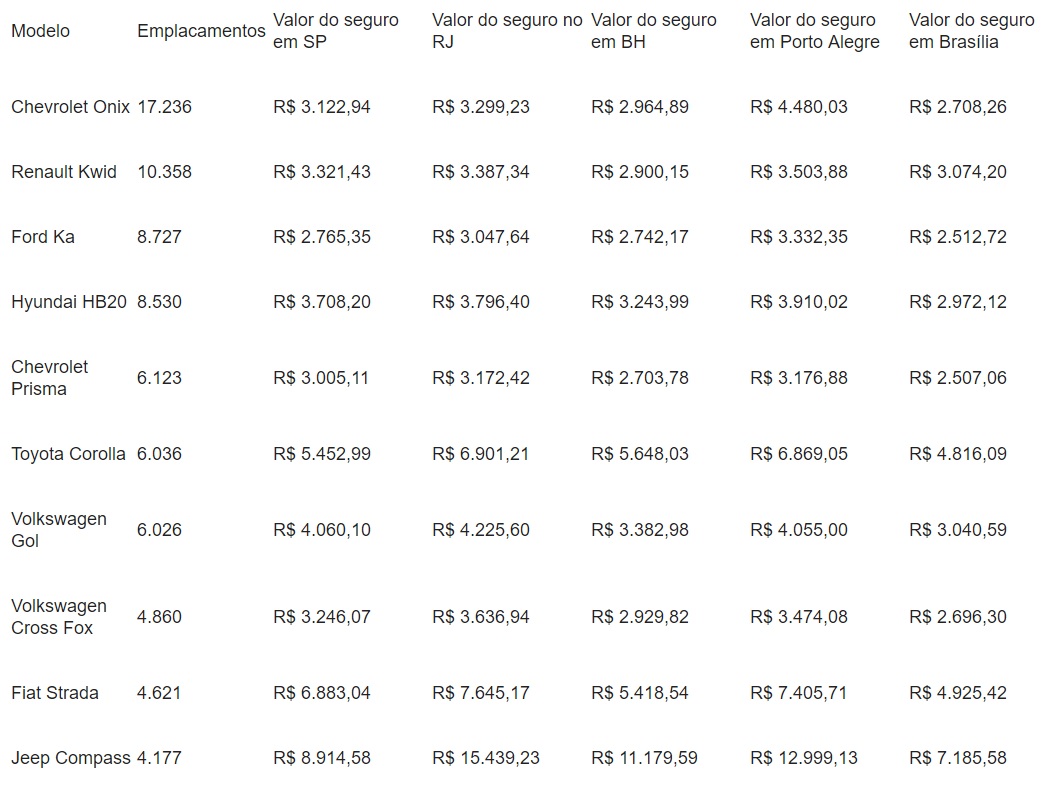This screenshot has height=786, width=1046.
Task: Click the R$ 2.507,06 Brasília value
Action: click(958, 378)
